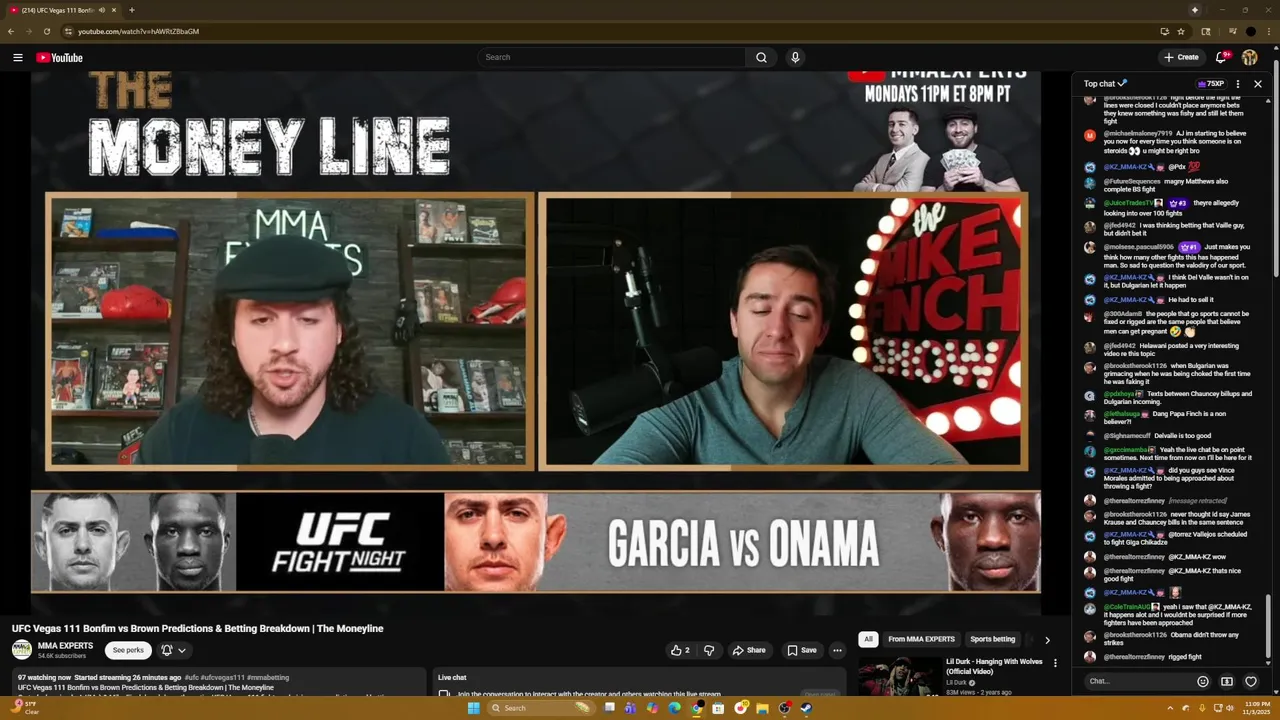Close the UFC Vegas 111 tab
The height and width of the screenshot is (720, 1280).
(x=113, y=10)
